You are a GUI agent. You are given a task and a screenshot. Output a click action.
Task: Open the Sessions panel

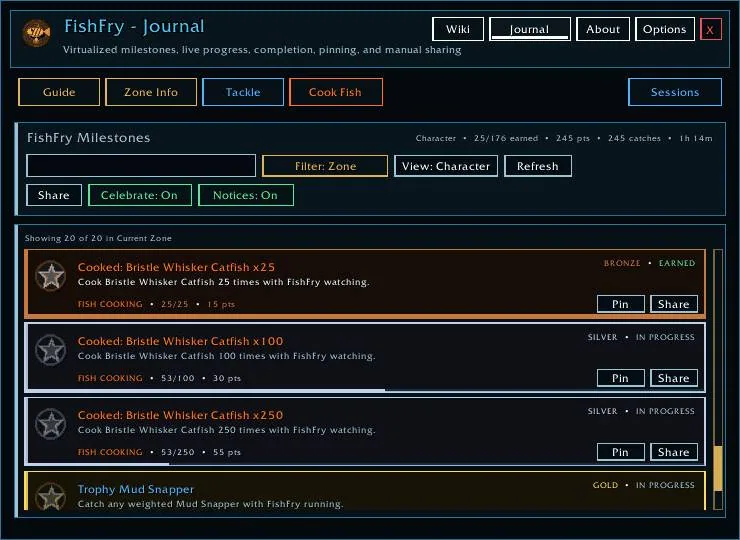(x=675, y=92)
